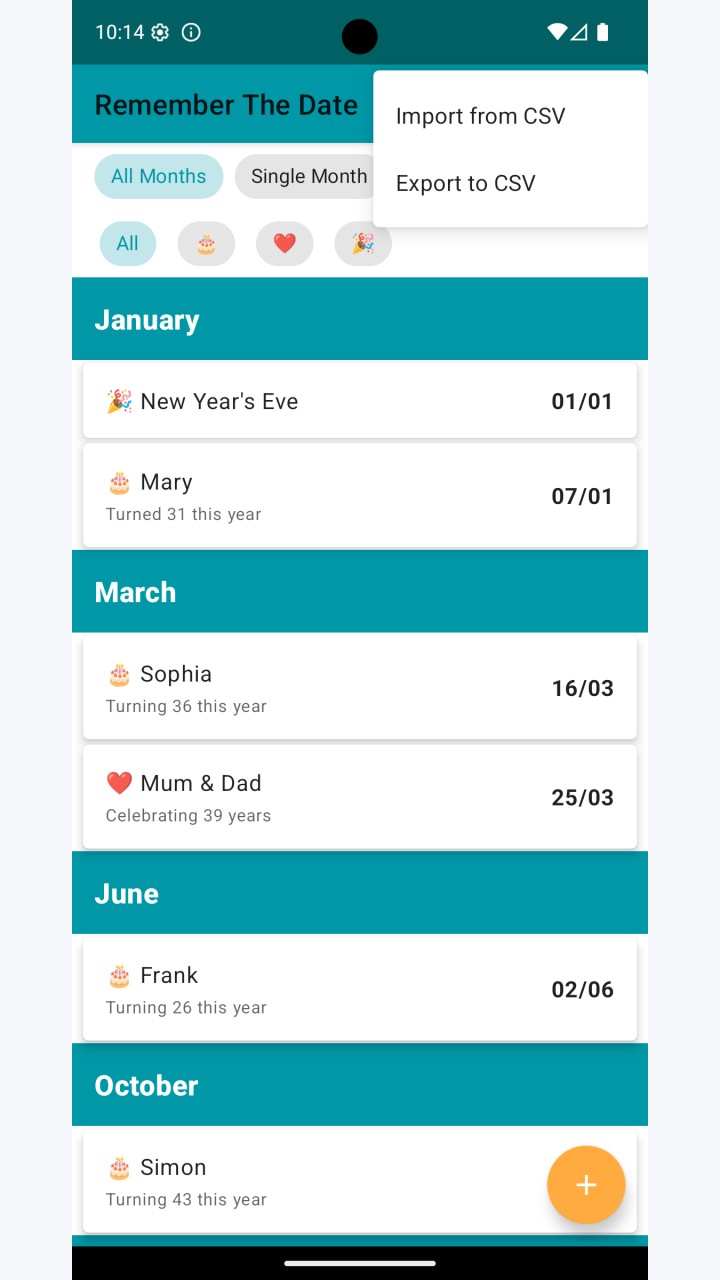Screen dimensions: 720x1280
Task: Toggle the All event types chip
Action: (128, 244)
